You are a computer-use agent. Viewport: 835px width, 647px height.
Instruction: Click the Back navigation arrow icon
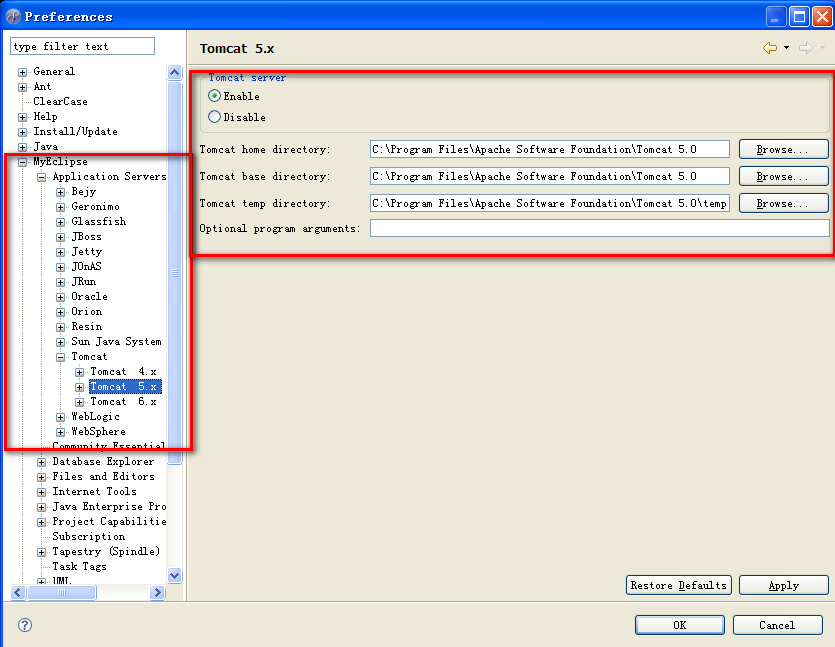tap(770, 48)
